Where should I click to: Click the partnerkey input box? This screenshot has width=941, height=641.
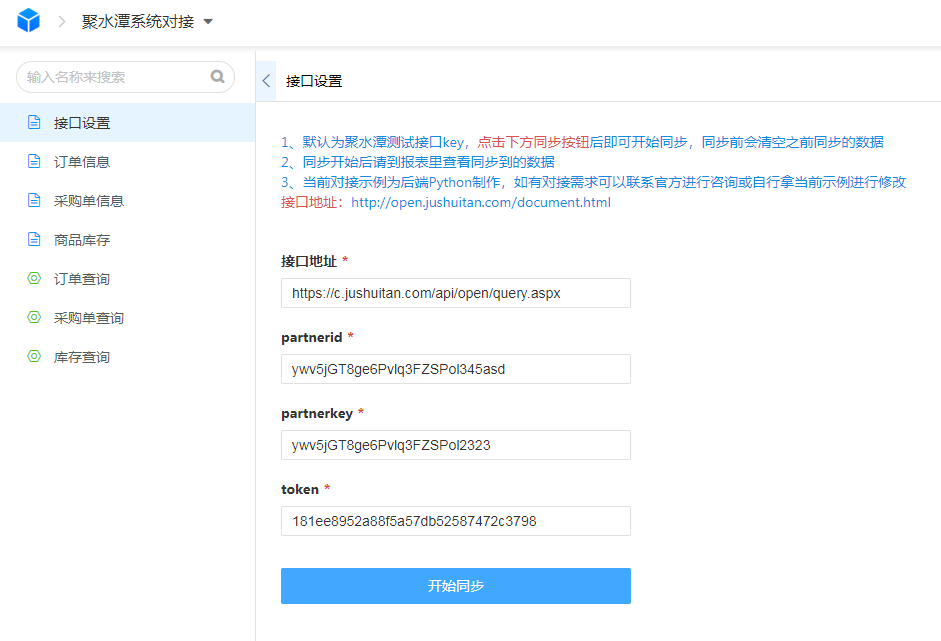coord(455,445)
